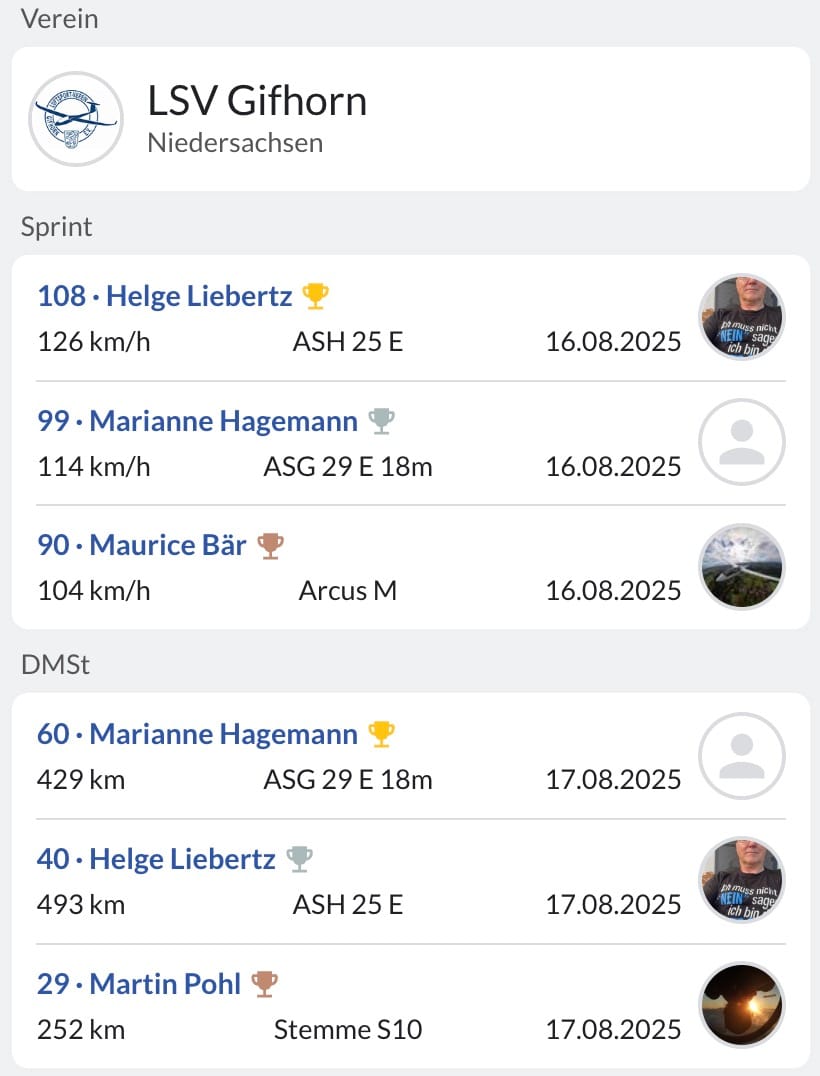820x1076 pixels.
Task: Click bronze trophy beside Martin Pohl
Action: click(265, 983)
